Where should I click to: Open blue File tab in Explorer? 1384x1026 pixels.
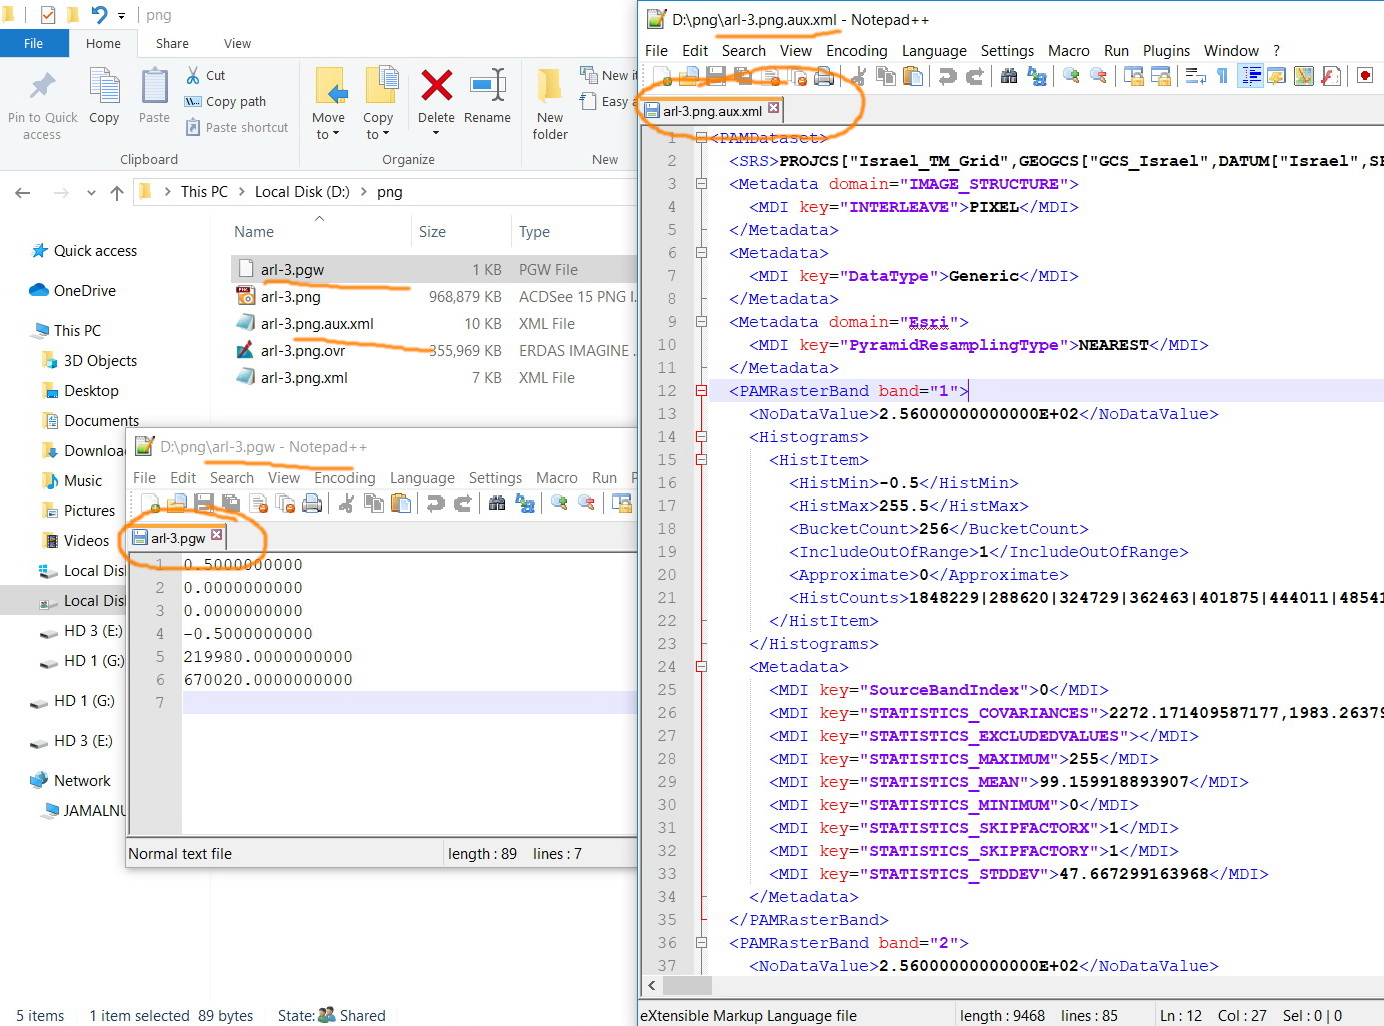tap(34, 44)
